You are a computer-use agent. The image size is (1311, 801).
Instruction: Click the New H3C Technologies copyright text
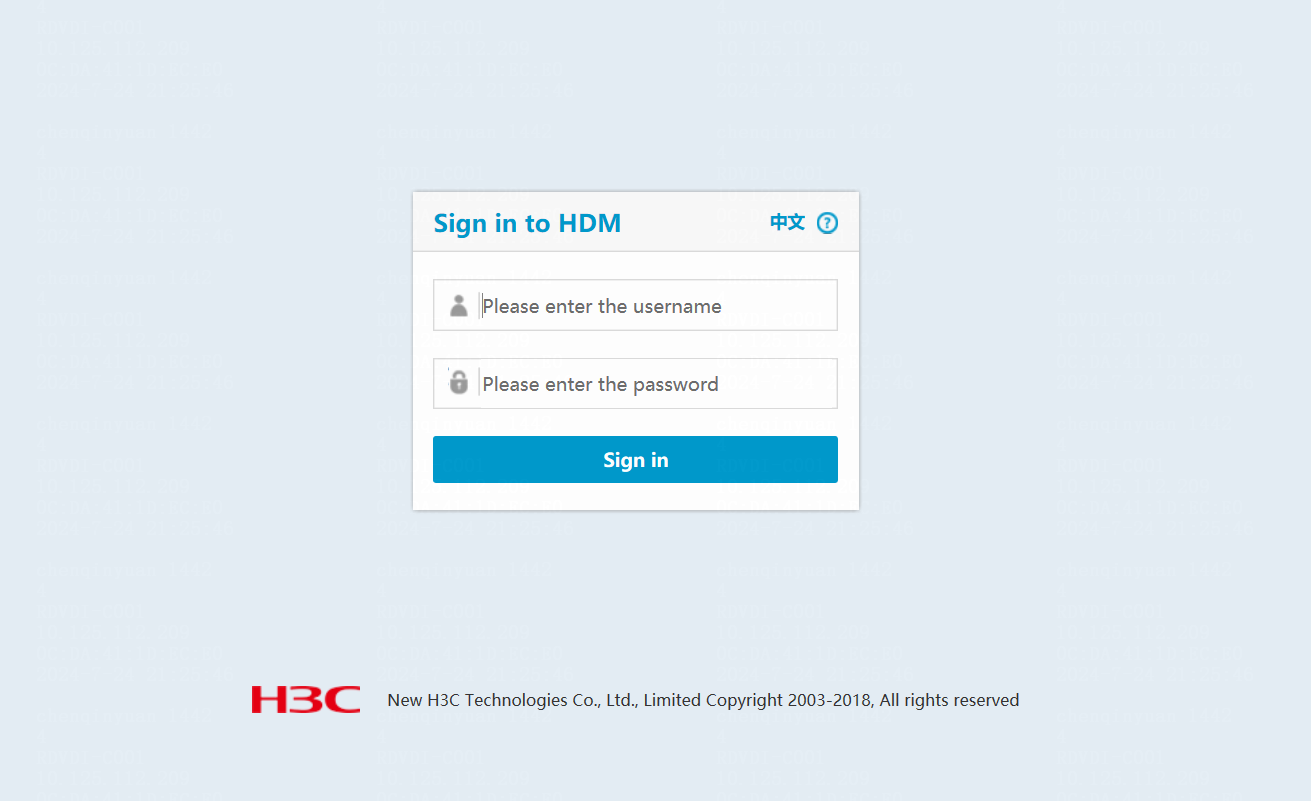tap(703, 700)
